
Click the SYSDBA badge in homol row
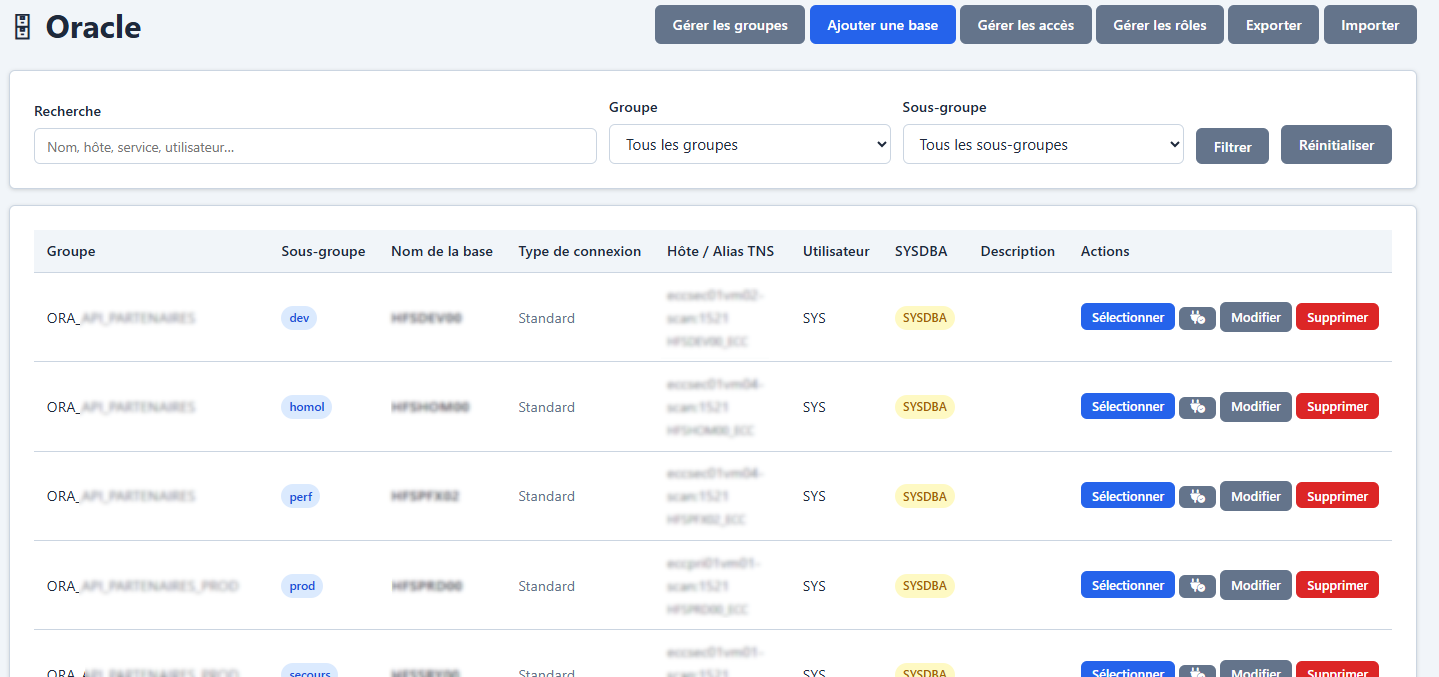pyautogui.click(x=925, y=407)
